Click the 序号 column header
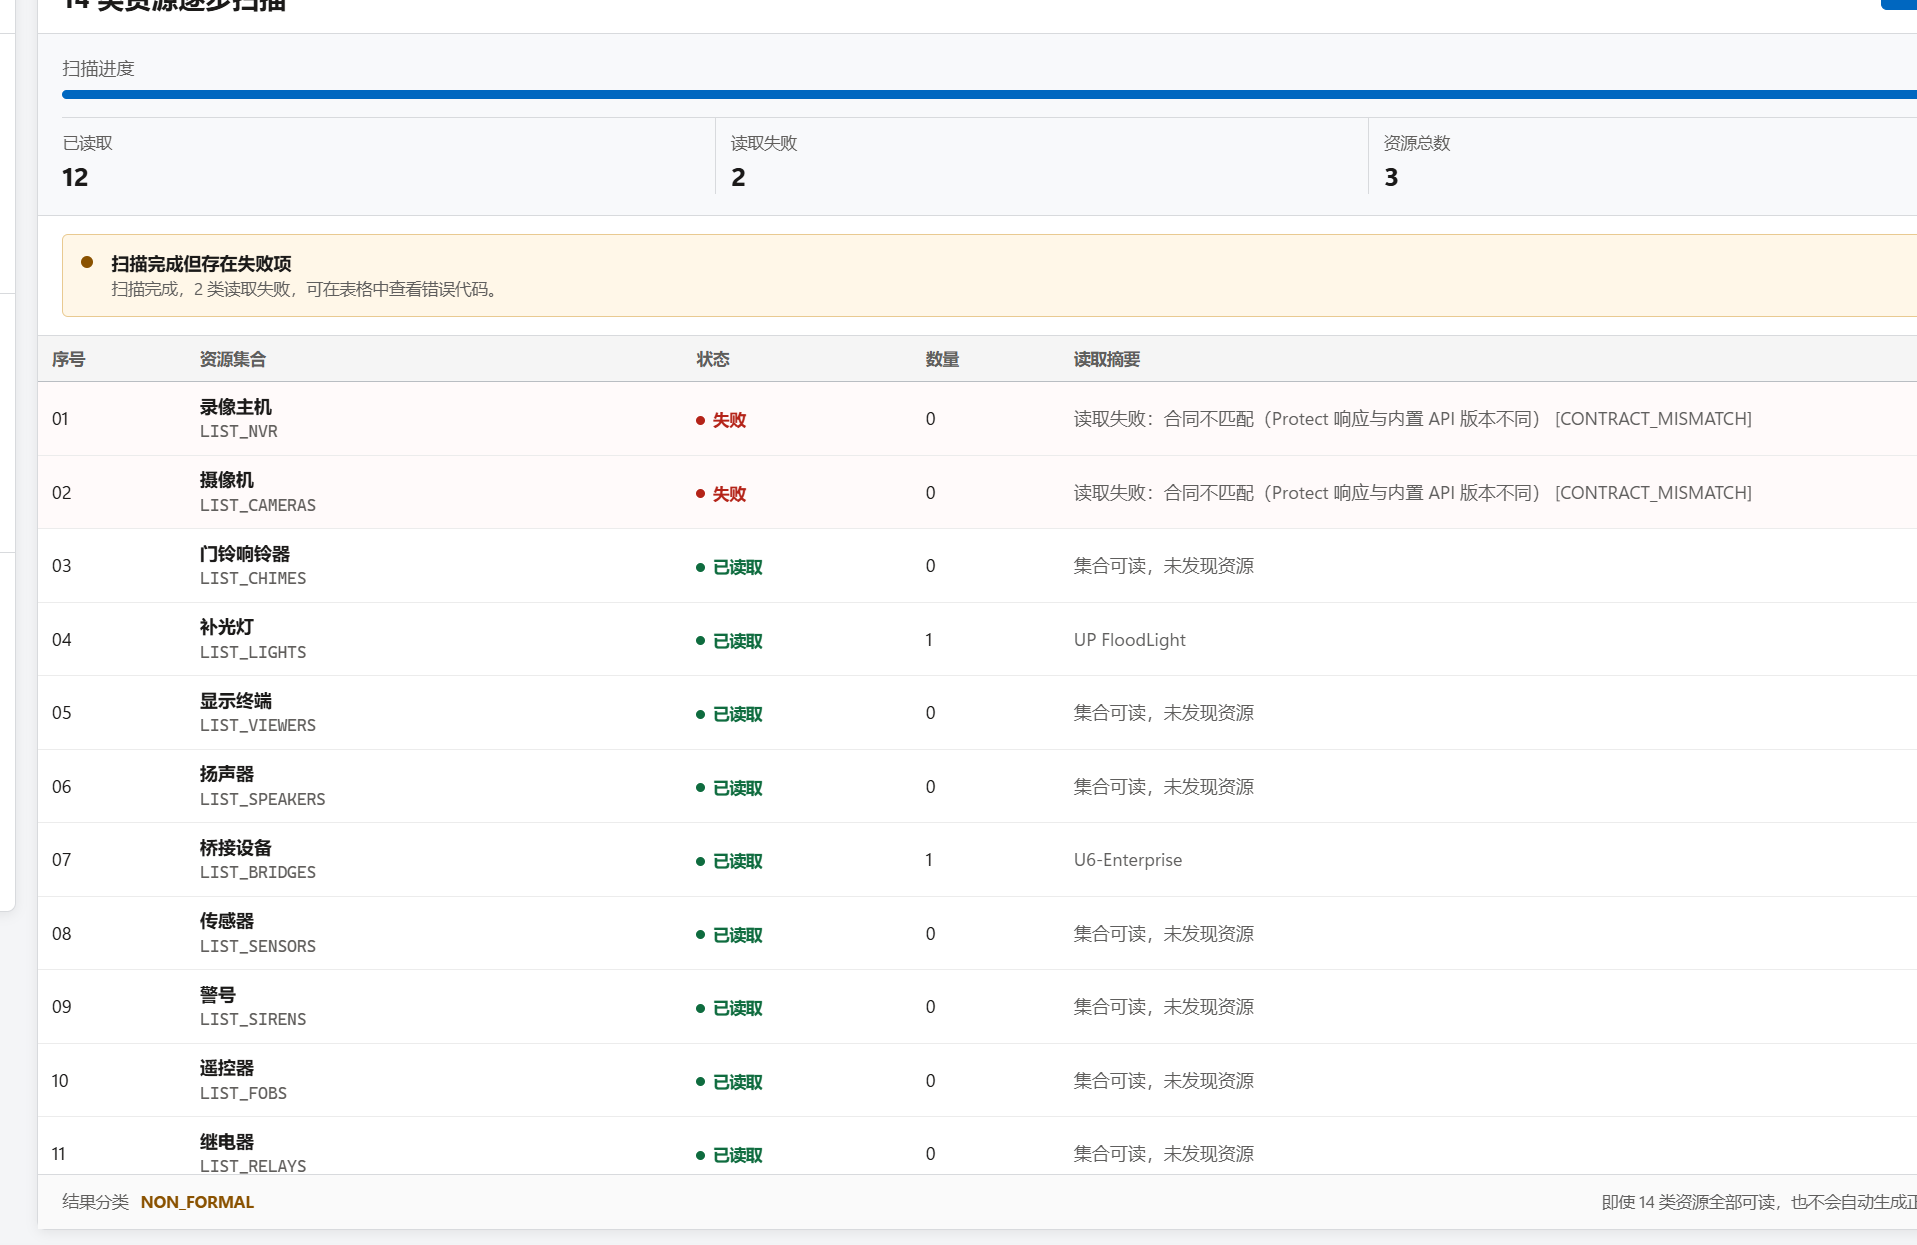This screenshot has height=1245, width=1917. (x=68, y=359)
